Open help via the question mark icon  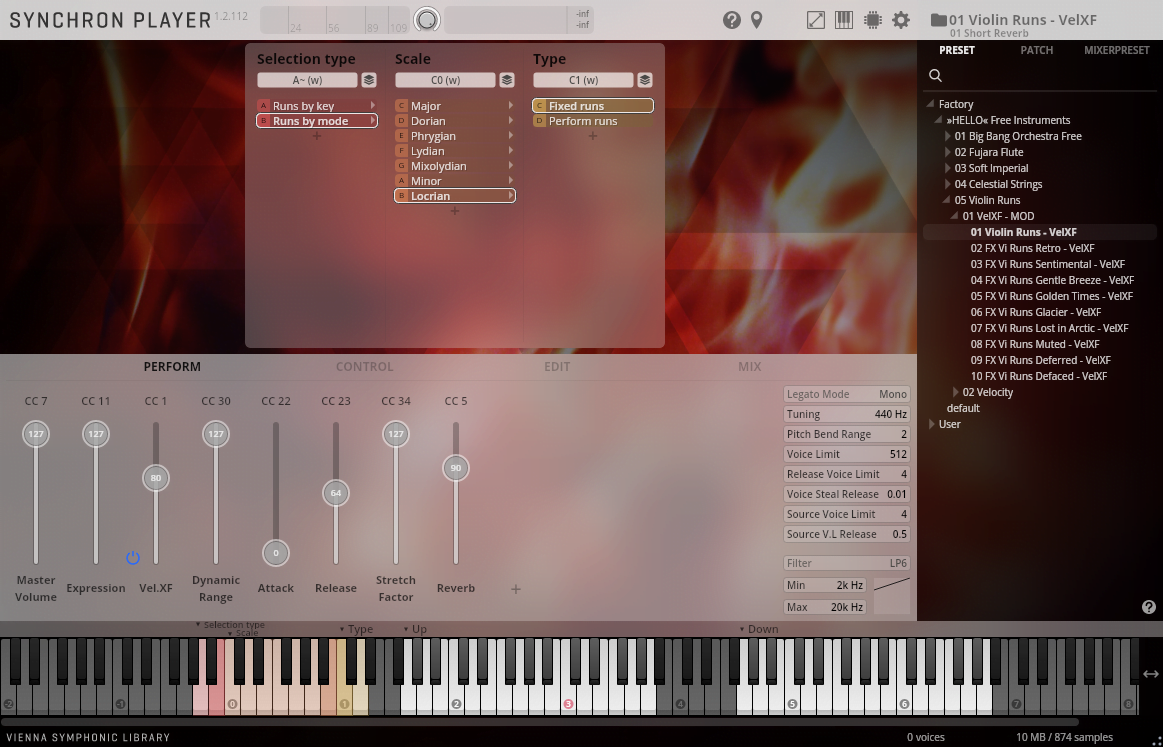pyautogui.click(x=731, y=20)
